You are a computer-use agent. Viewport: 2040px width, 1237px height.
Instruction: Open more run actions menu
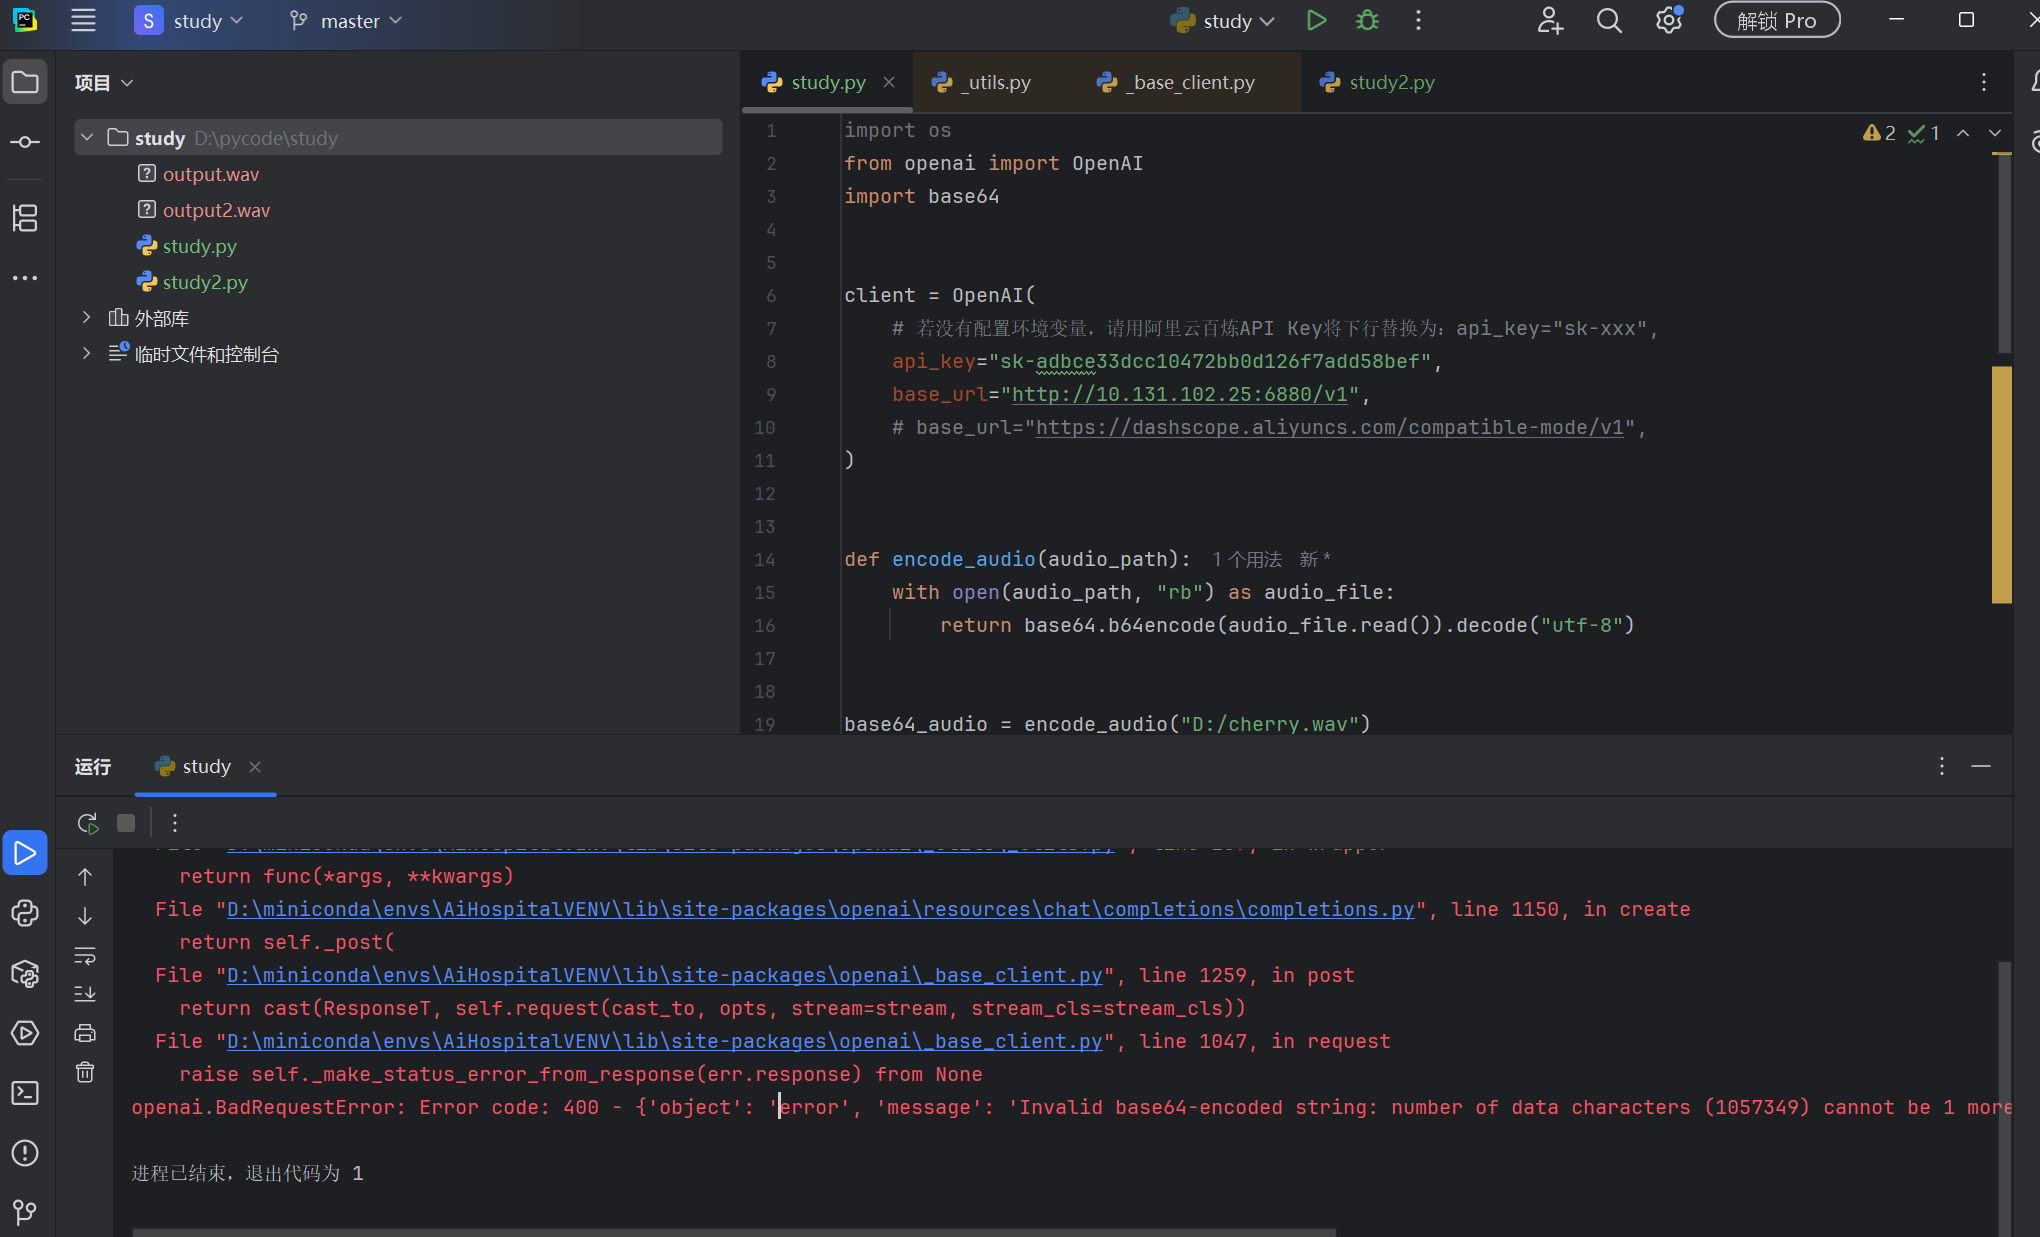point(1418,21)
